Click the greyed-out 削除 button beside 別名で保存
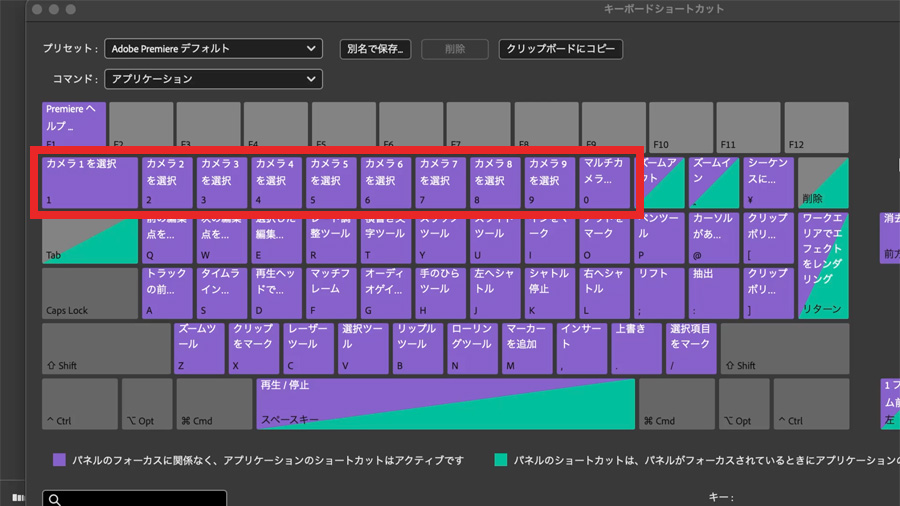 coord(455,49)
